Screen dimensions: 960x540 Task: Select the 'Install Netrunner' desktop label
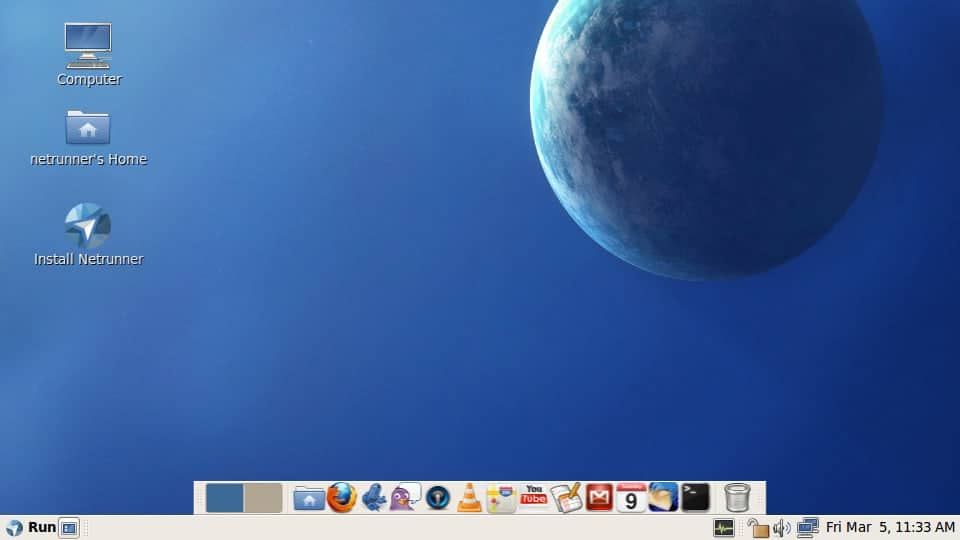(89, 259)
